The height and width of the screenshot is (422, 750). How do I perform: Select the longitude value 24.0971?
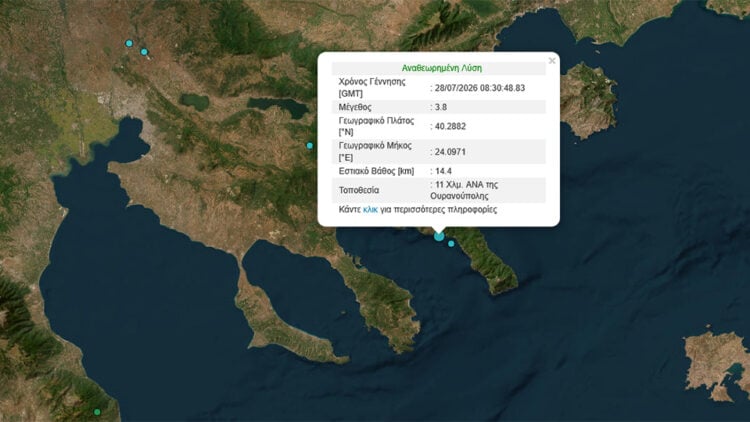(x=450, y=152)
